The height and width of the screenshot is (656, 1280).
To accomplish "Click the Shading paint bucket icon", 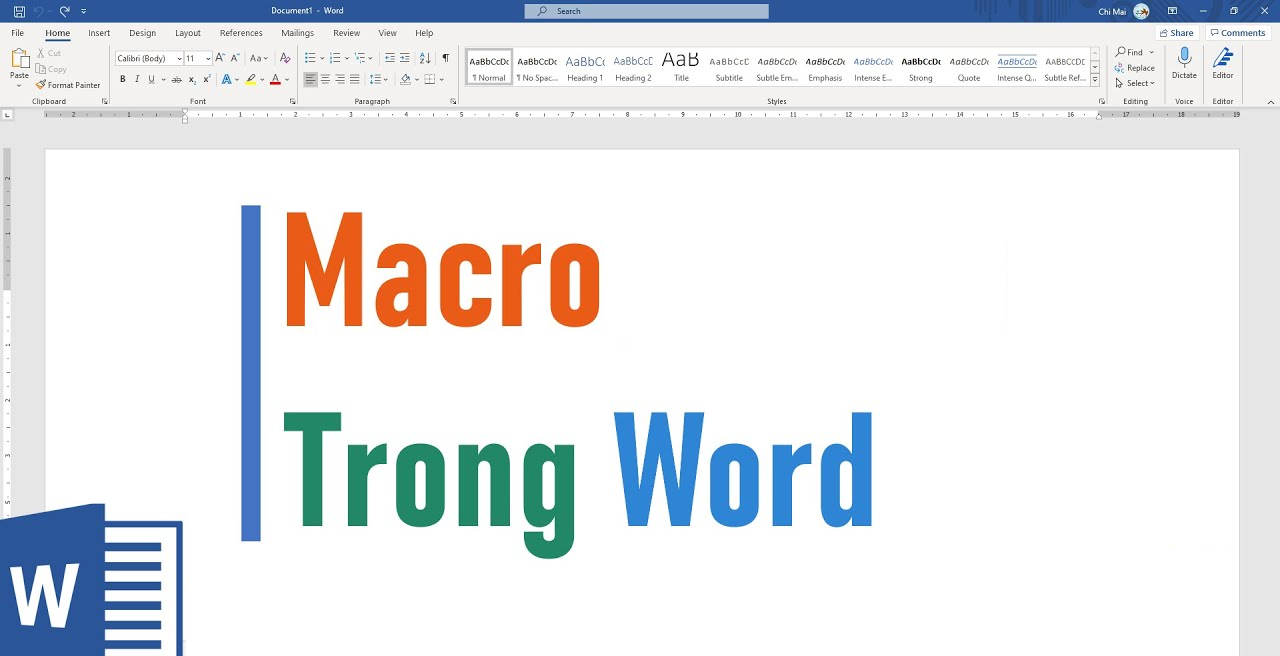I will [405, 79].
